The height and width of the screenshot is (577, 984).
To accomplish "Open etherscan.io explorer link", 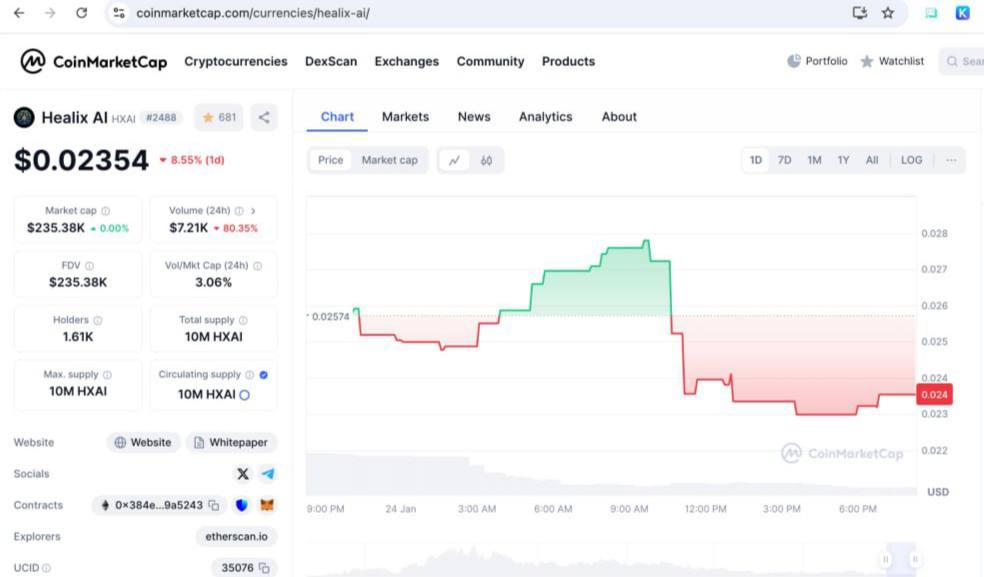I will coord(237,537).
